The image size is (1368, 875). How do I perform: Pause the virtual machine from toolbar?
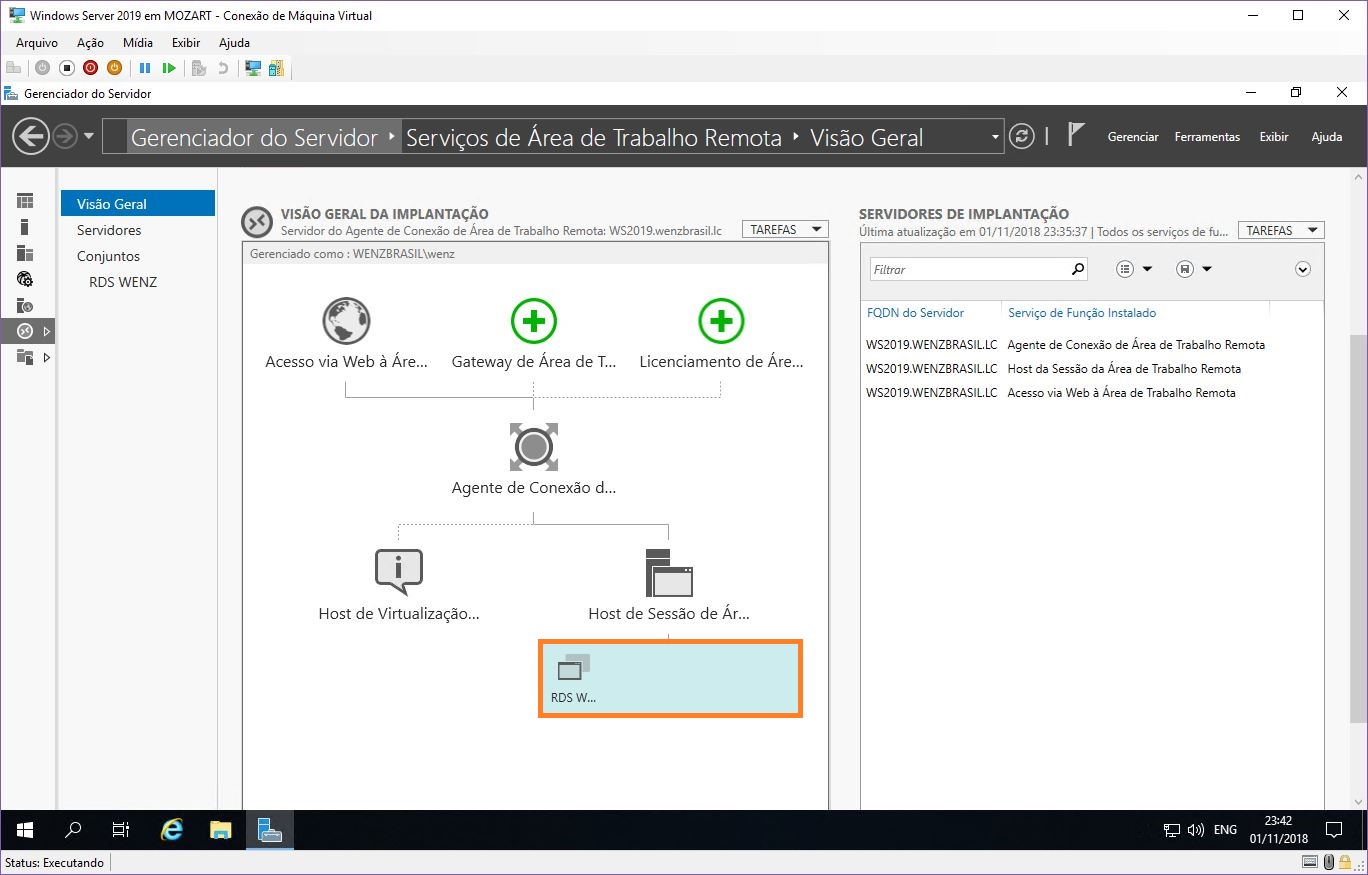click(x=145, y=68)
